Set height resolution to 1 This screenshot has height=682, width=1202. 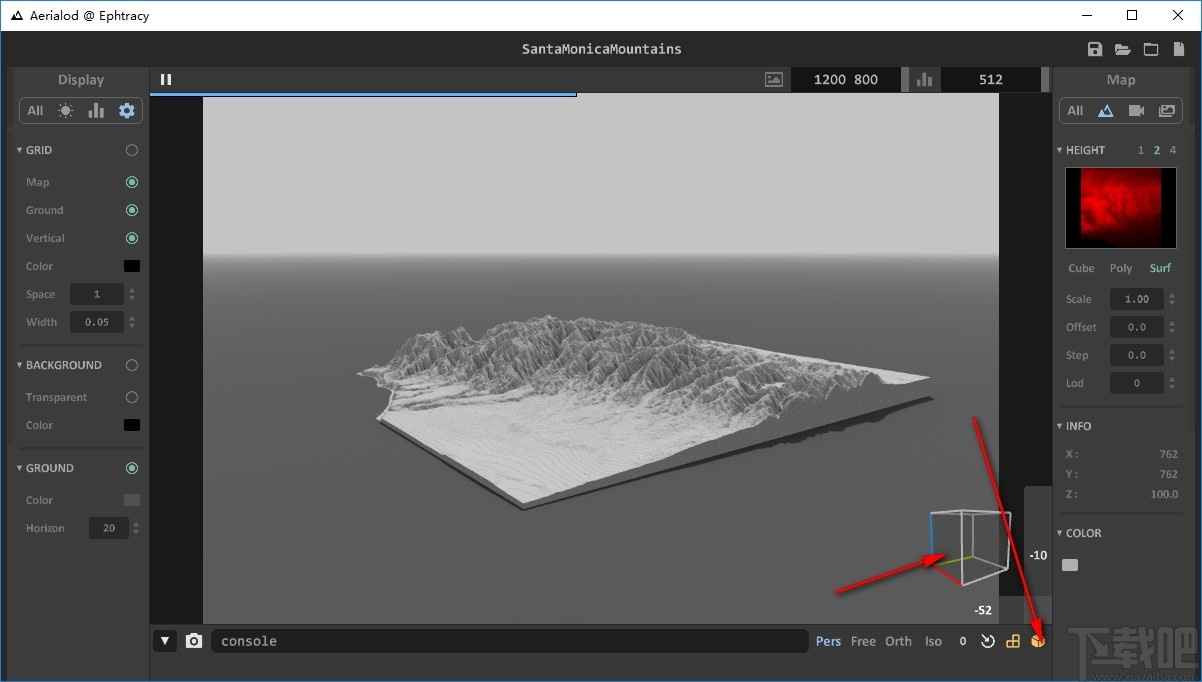point(1141,150)
